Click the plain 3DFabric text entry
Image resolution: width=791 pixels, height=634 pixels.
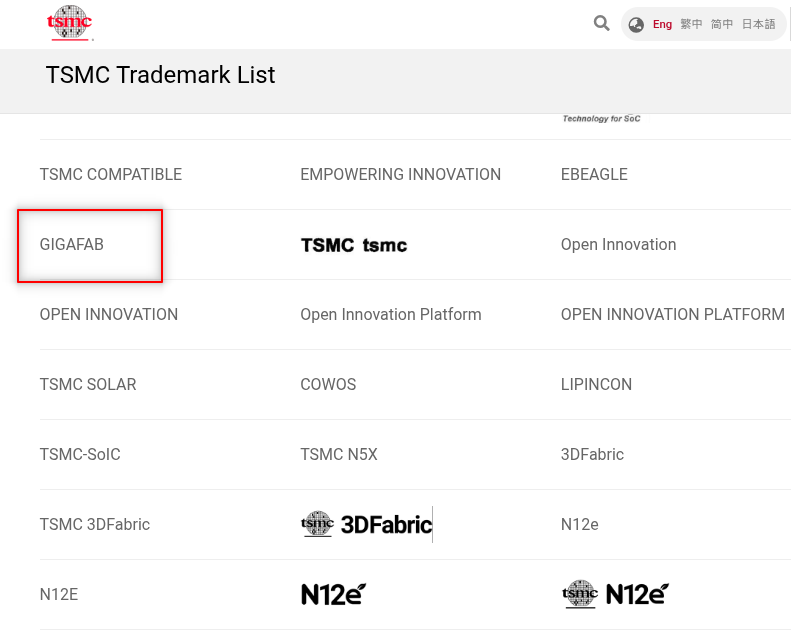coord(592,455)
